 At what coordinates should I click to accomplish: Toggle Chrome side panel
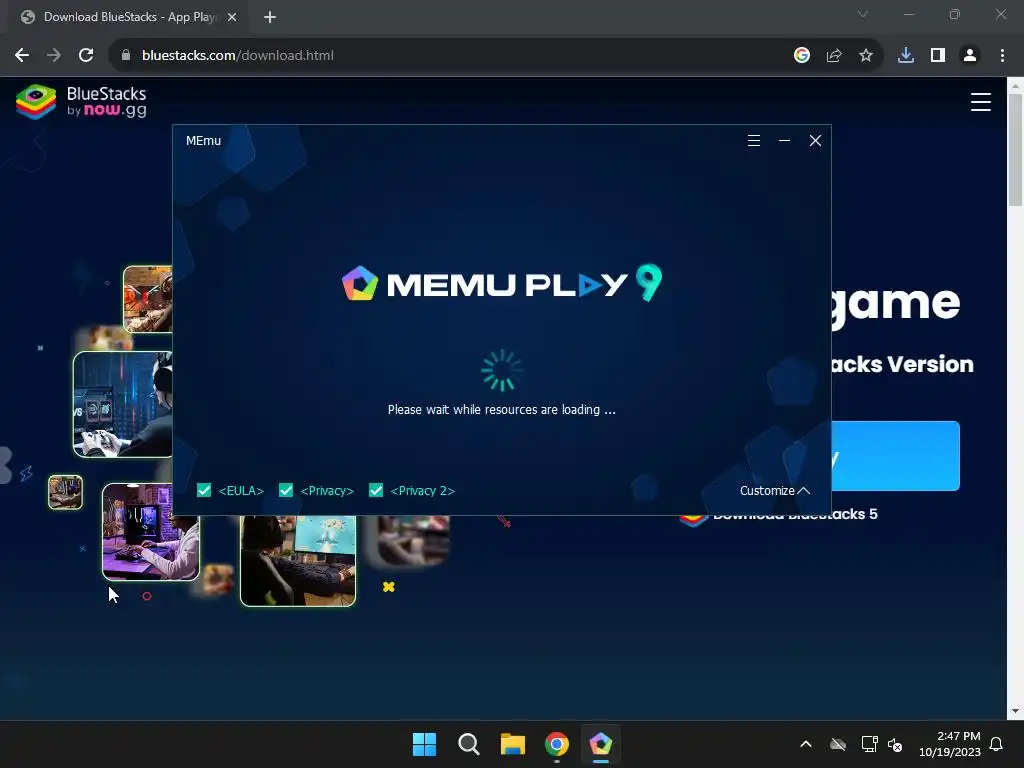[x=938, y=56]
